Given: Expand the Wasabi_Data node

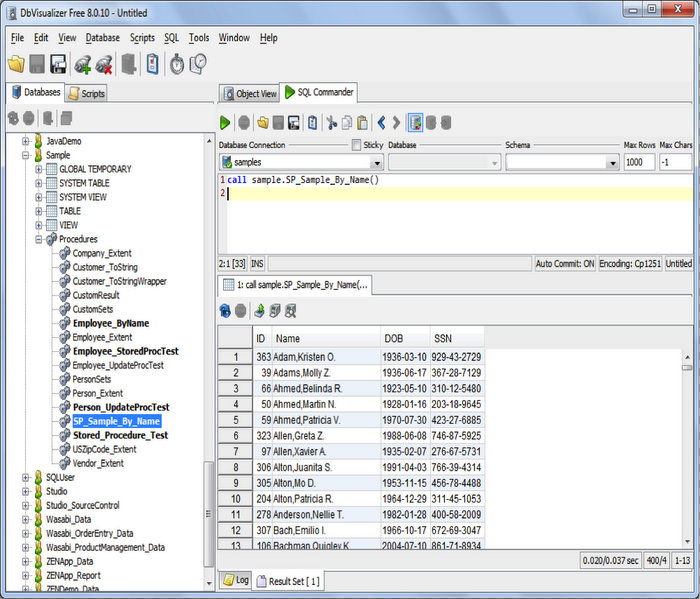Looking at the screenshot, I should pyautogui.click(x=26, y=520).
